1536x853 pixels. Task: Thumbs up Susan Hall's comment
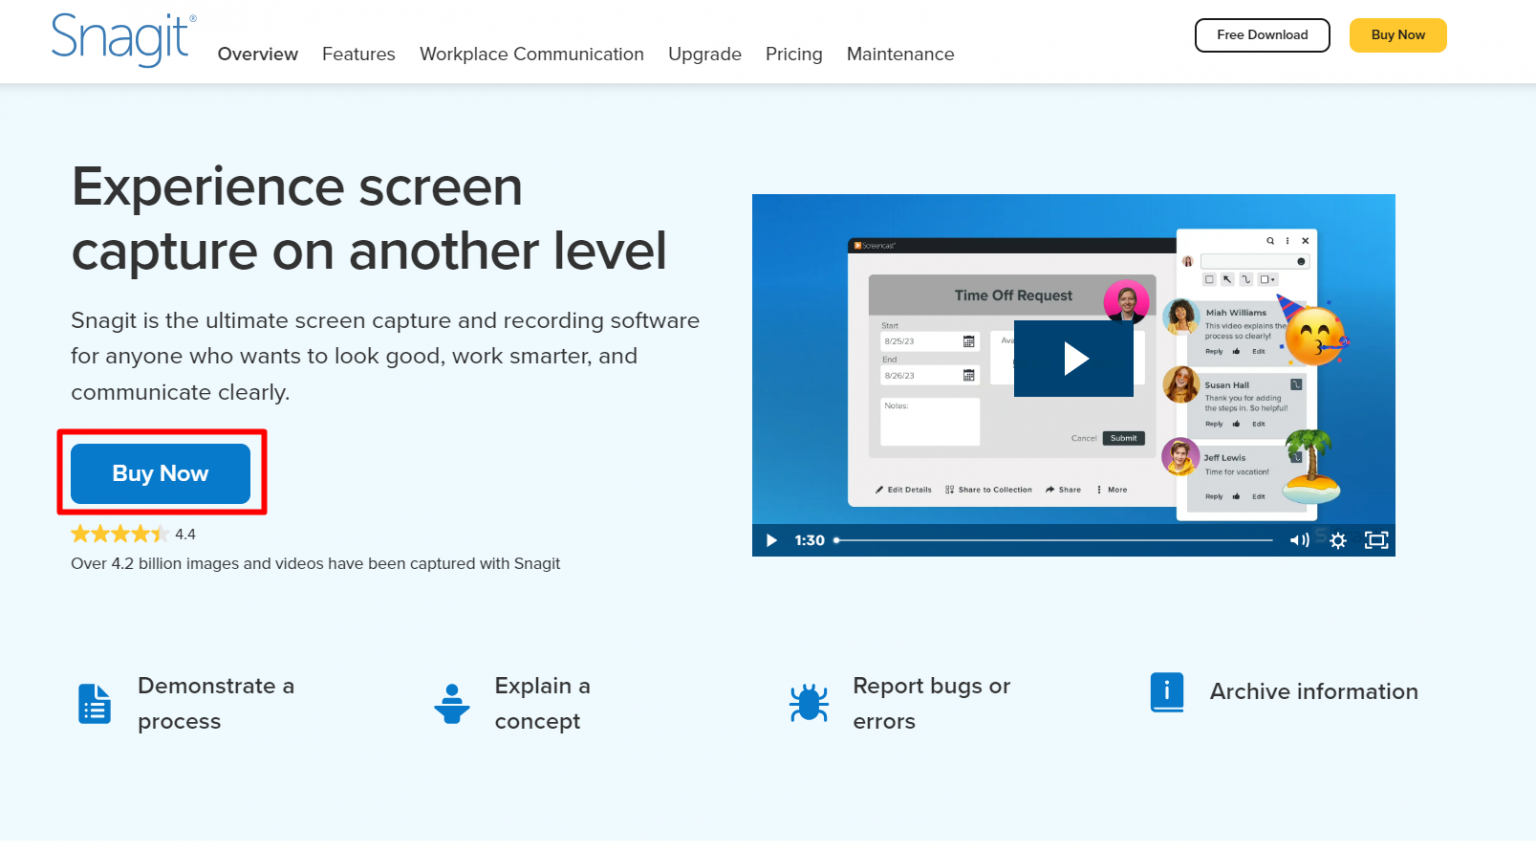tap(1237, 424)
